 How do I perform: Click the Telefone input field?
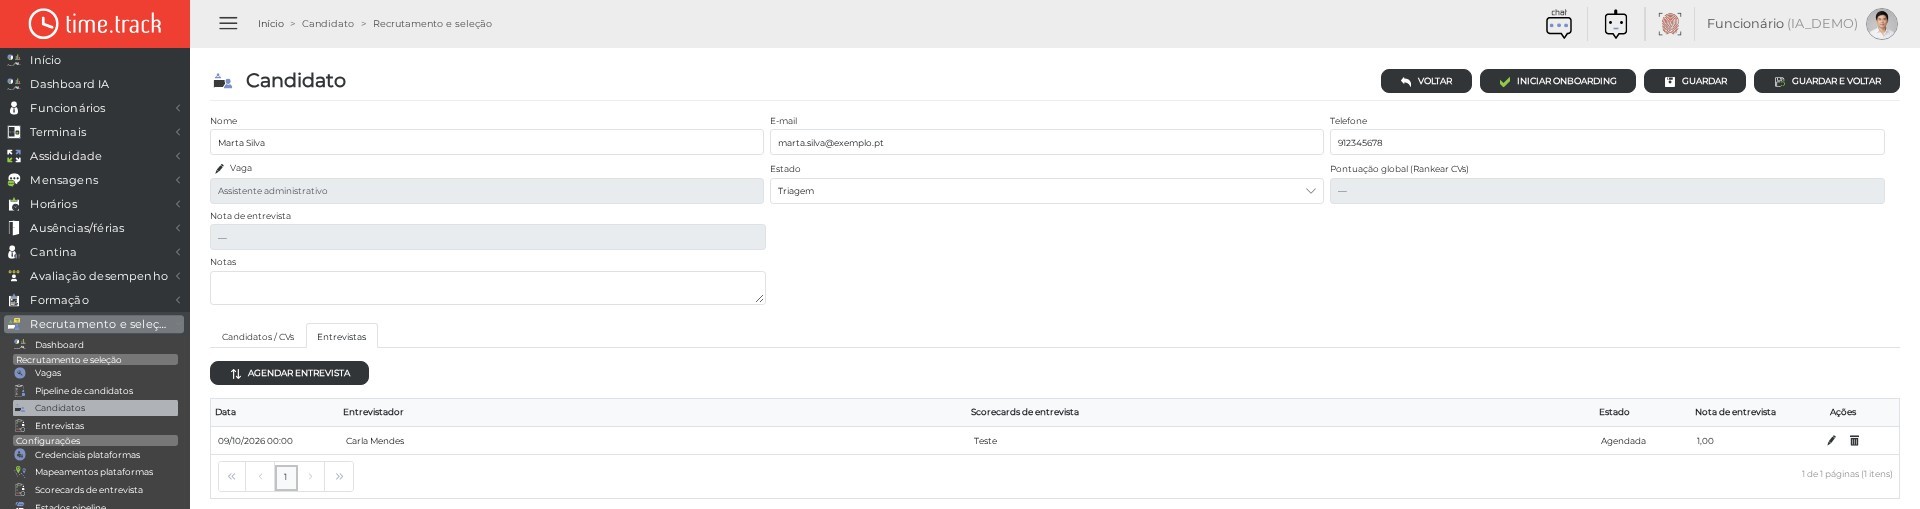1607,143
